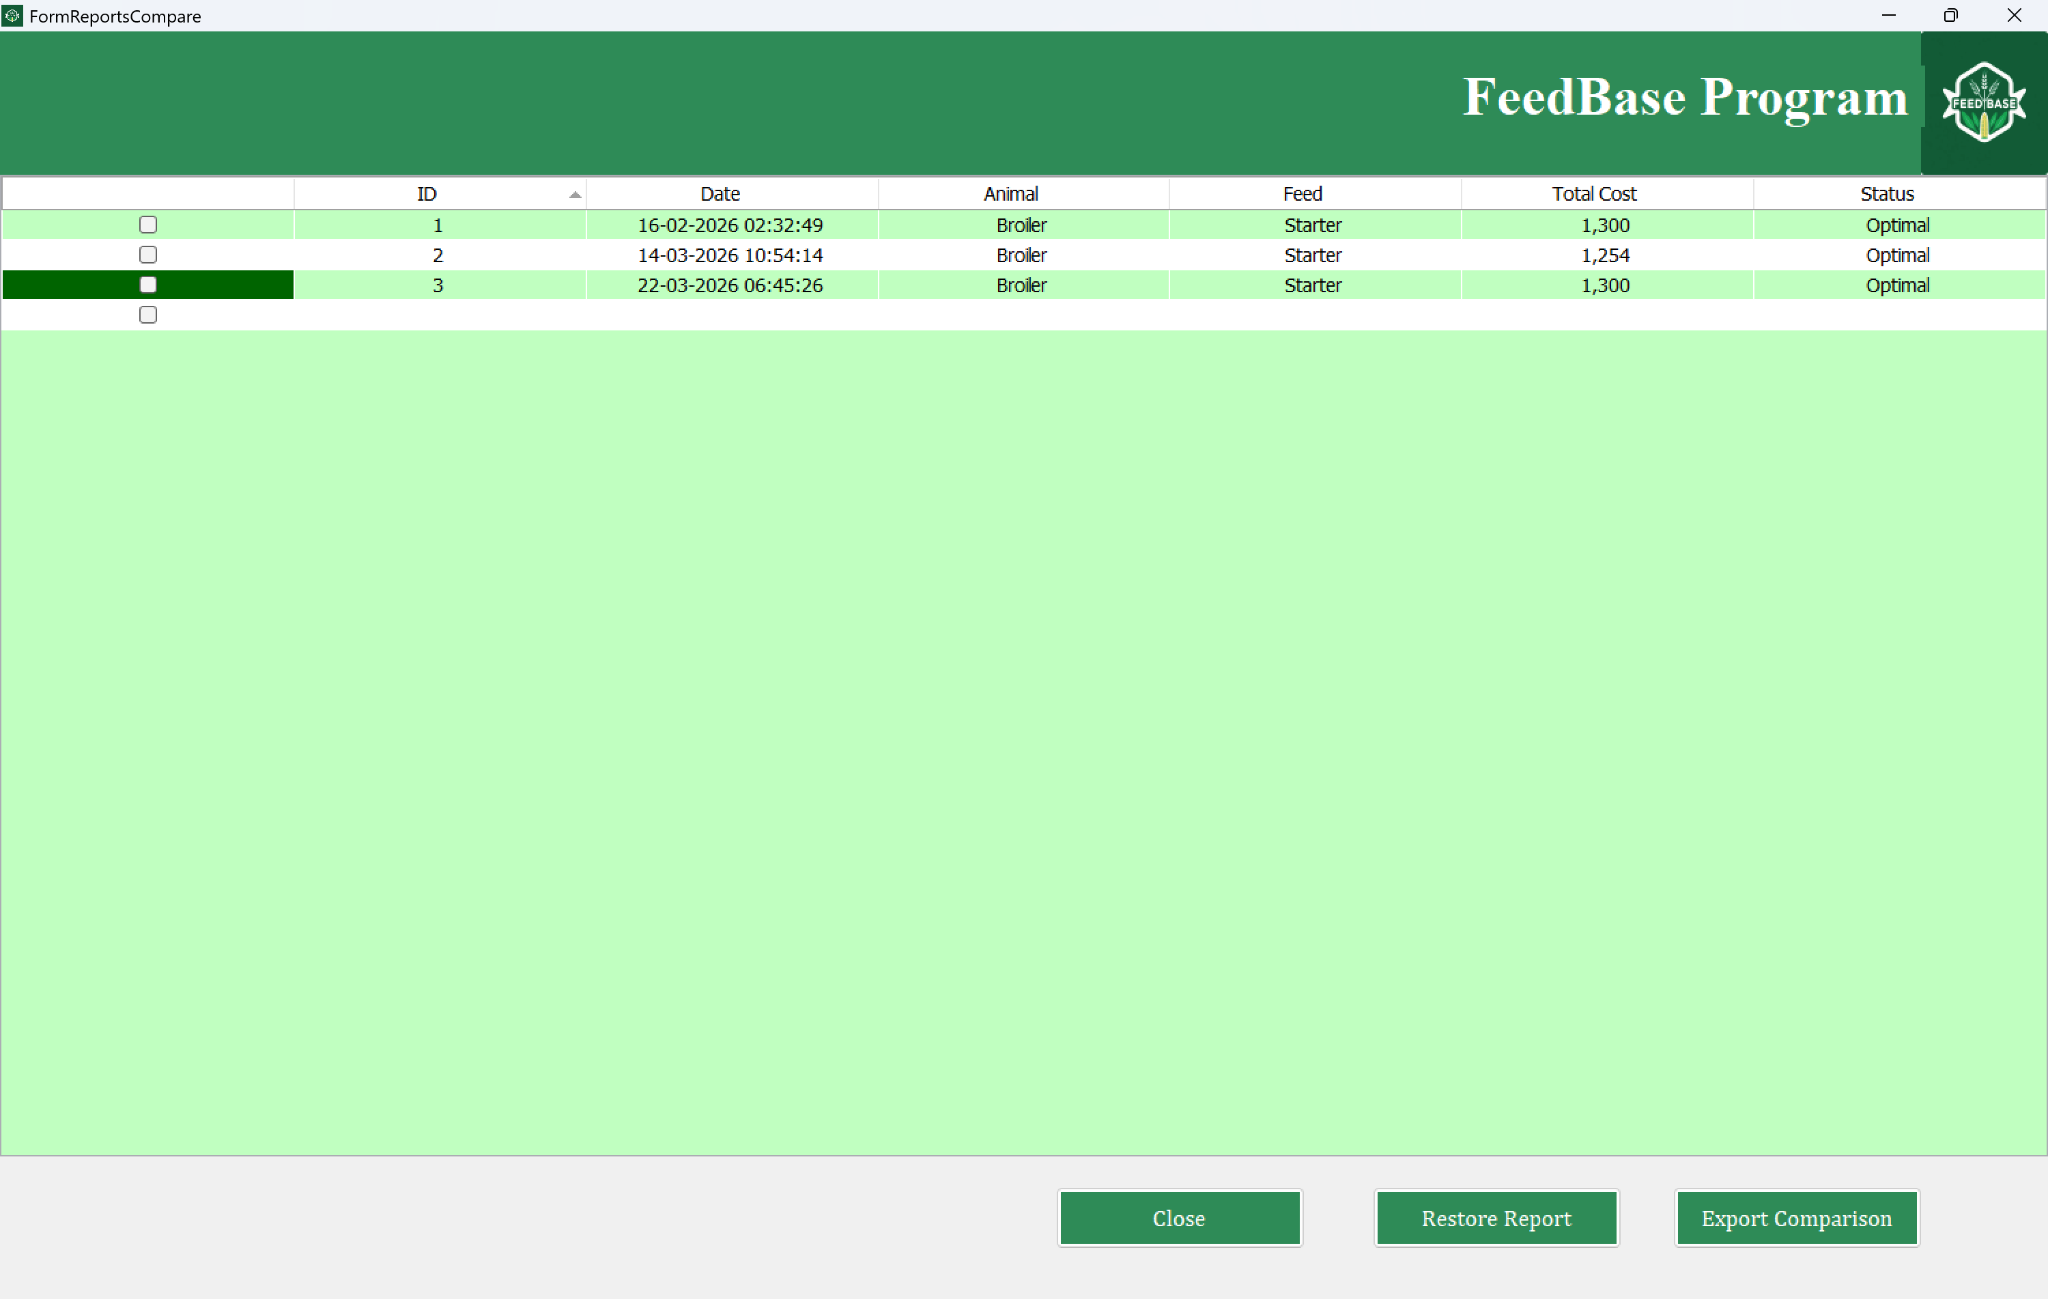Select the 14-03-2026 10:54:14 date cell
The height and width of the screenshot is (1299, 2048).
(730, 255)
